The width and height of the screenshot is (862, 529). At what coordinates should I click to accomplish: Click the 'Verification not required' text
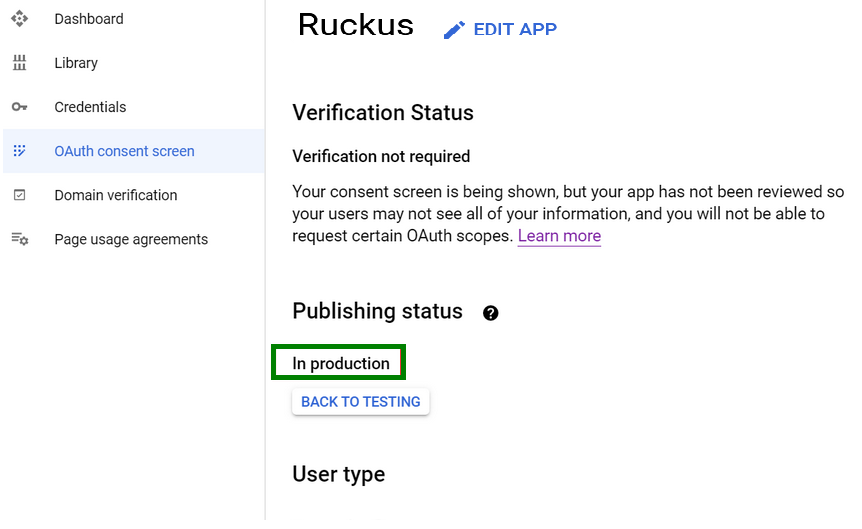[381, 156]
